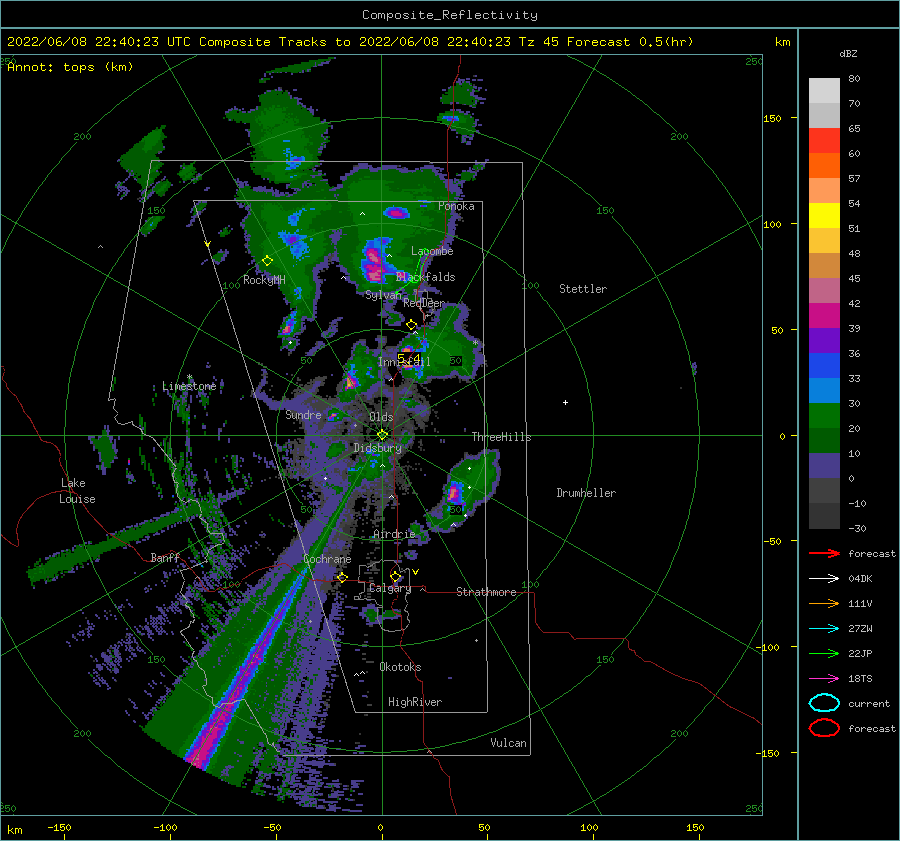Click the Cochrane city label
This screenshot has height=841, width=900.
327,559
